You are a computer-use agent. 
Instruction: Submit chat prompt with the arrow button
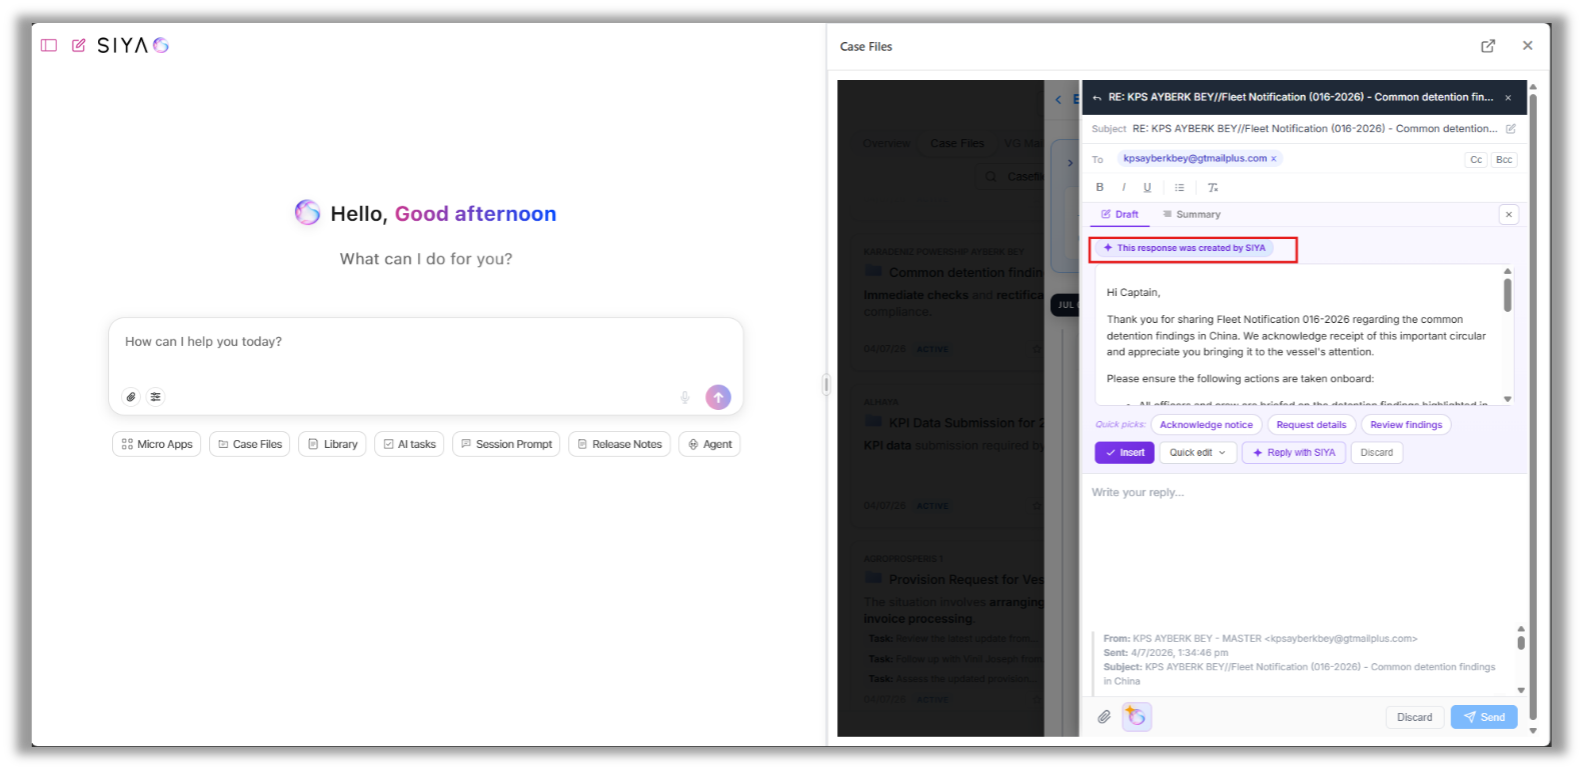718,397
